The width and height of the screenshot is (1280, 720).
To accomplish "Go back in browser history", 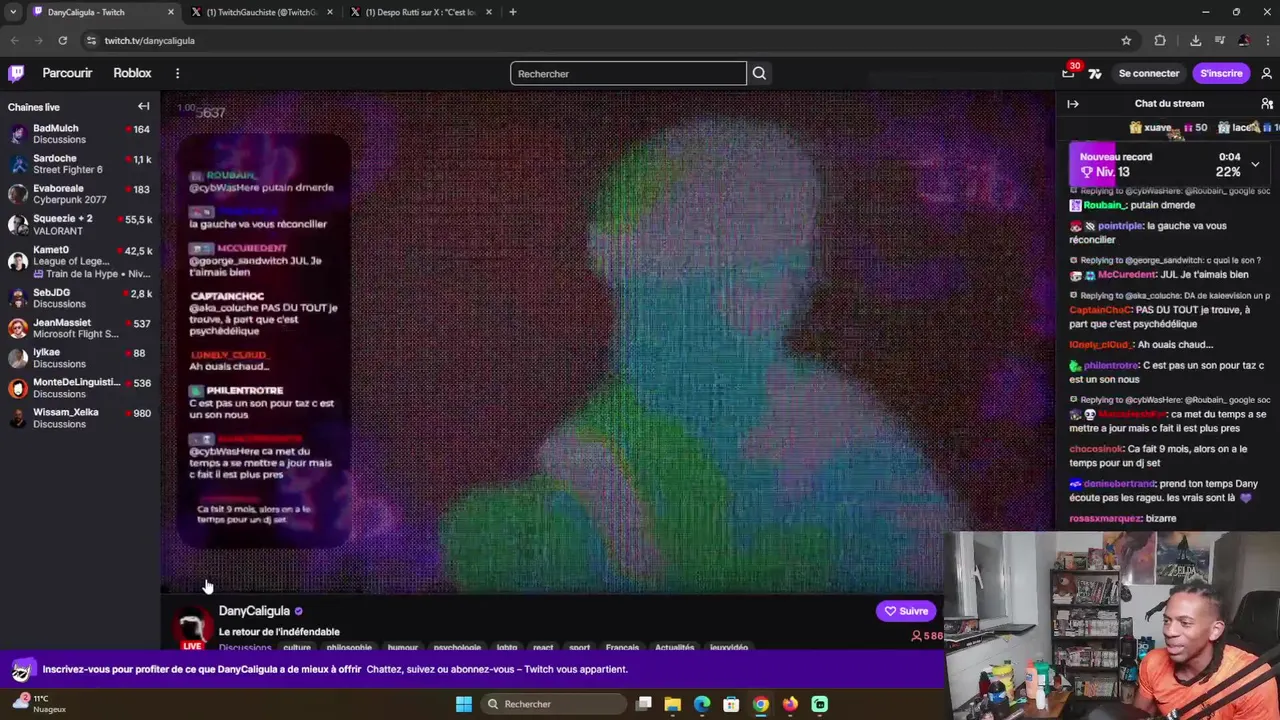I will coord(14,40).
